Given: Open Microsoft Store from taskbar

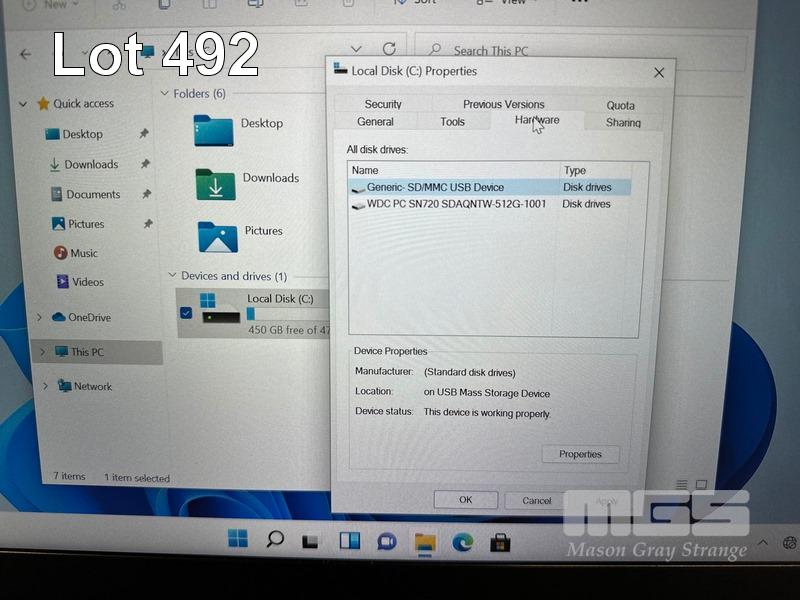Looking at the screenshot, I should (x=500, y=542).
